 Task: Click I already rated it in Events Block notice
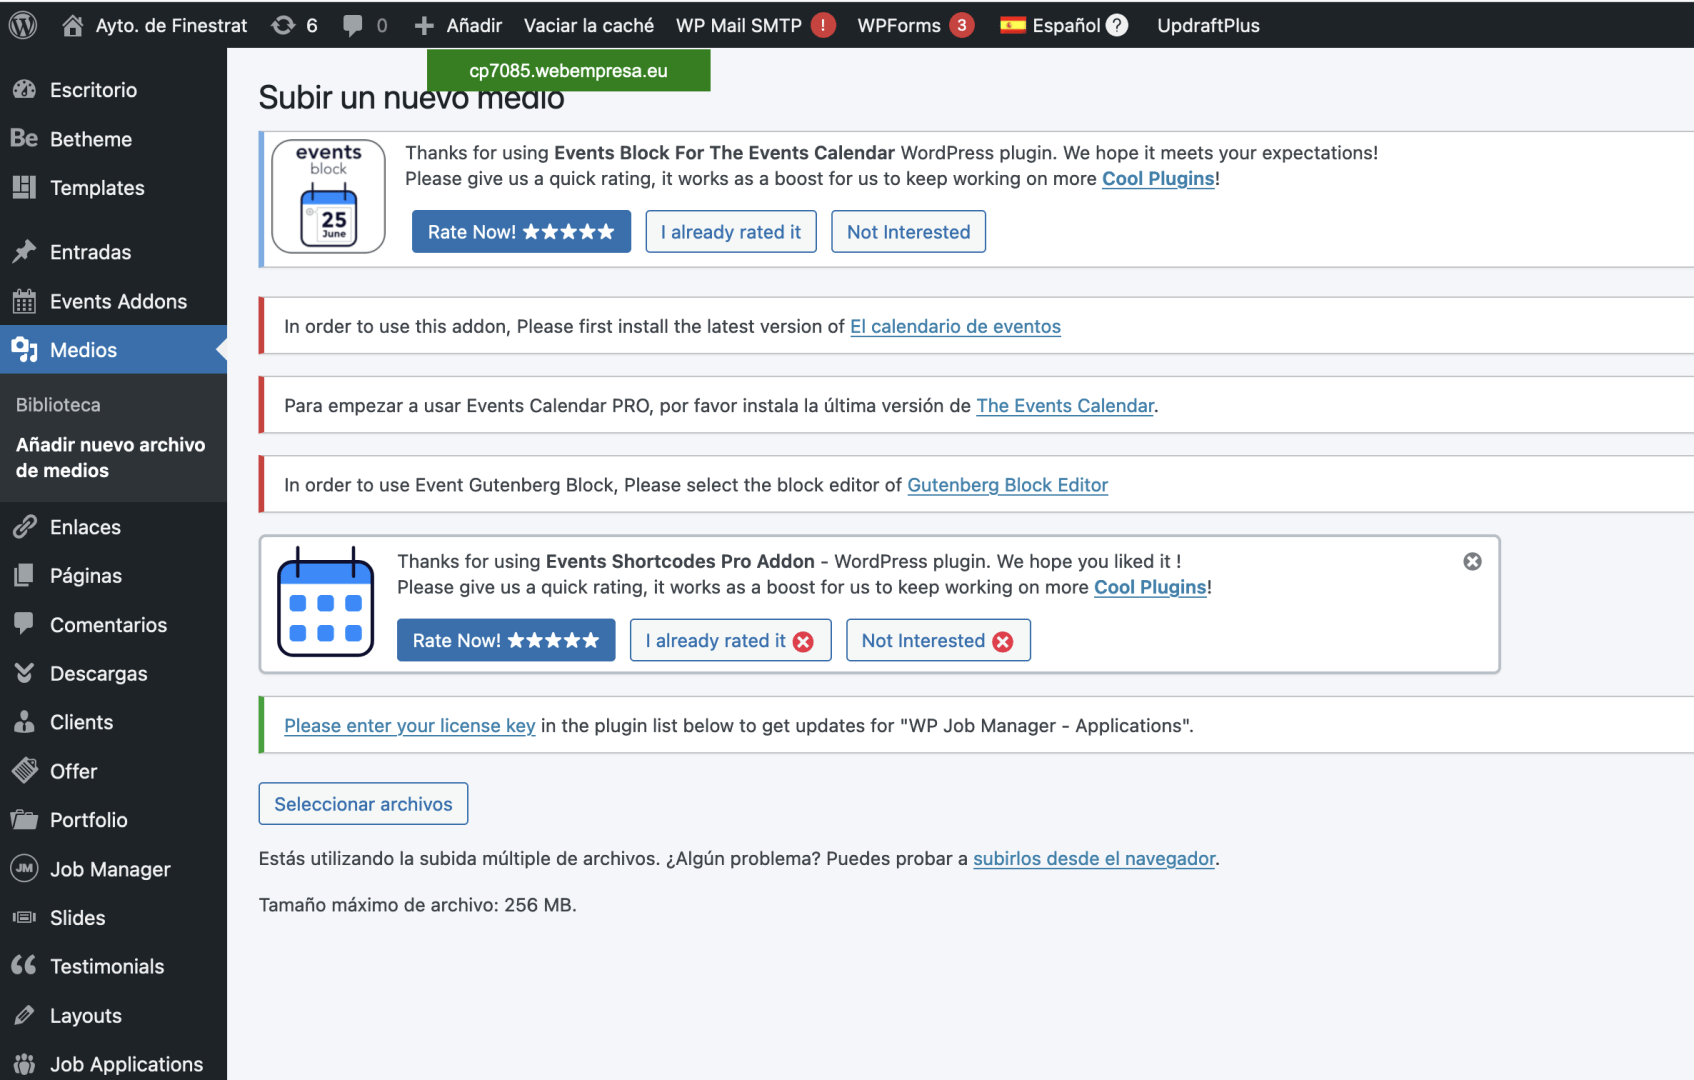[730, 231]
